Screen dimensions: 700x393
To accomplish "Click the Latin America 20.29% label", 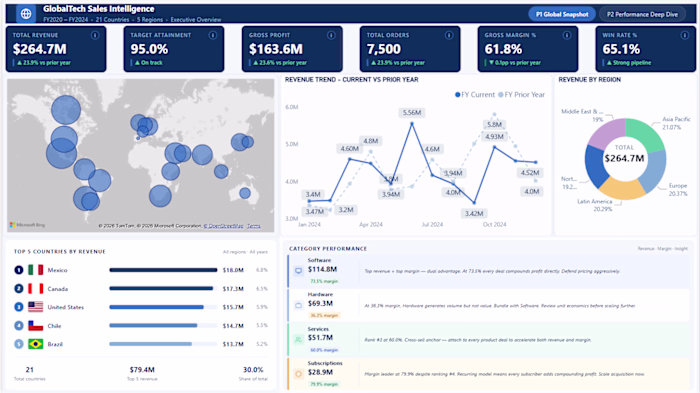I will tap(596, 205).
